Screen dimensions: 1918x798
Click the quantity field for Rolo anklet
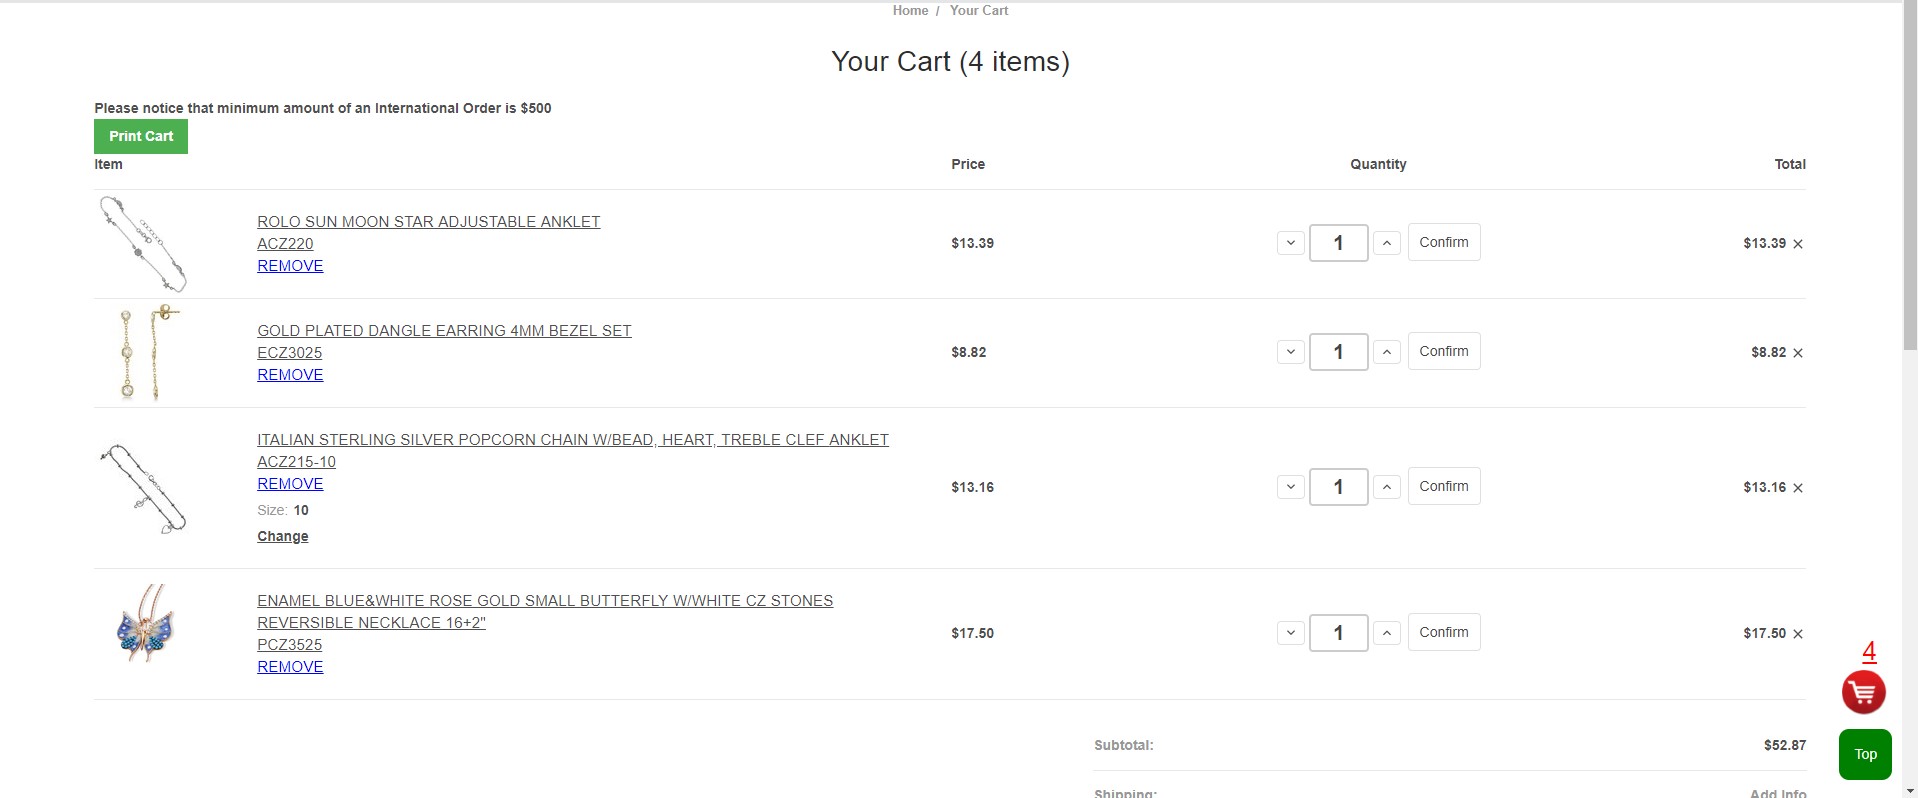coord(1338,243)
